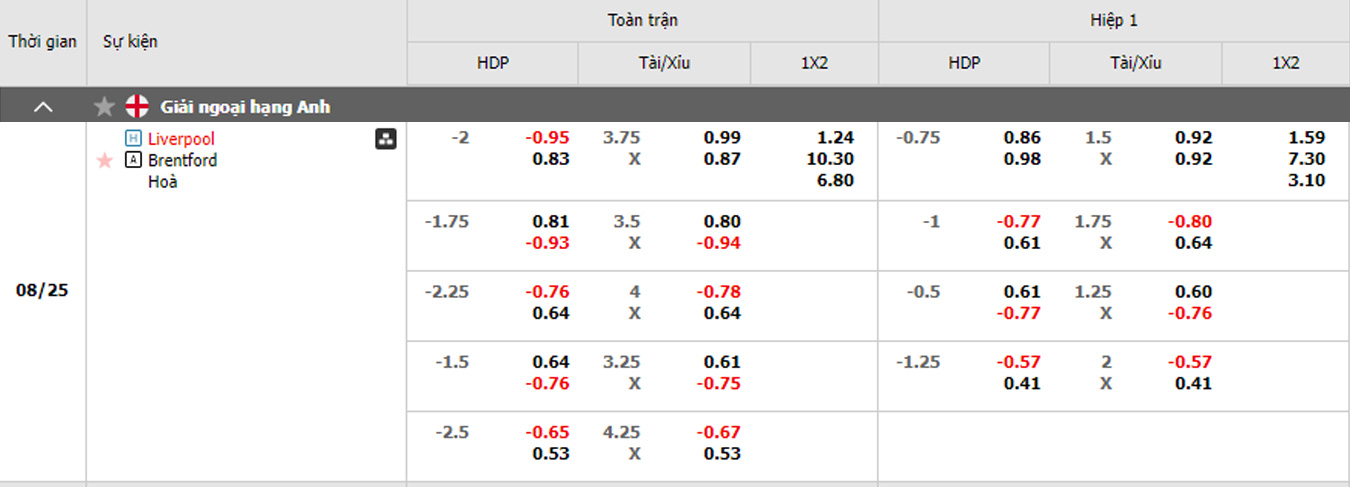Click the England flag icon

pyautogui.click(x=137, y=106)
